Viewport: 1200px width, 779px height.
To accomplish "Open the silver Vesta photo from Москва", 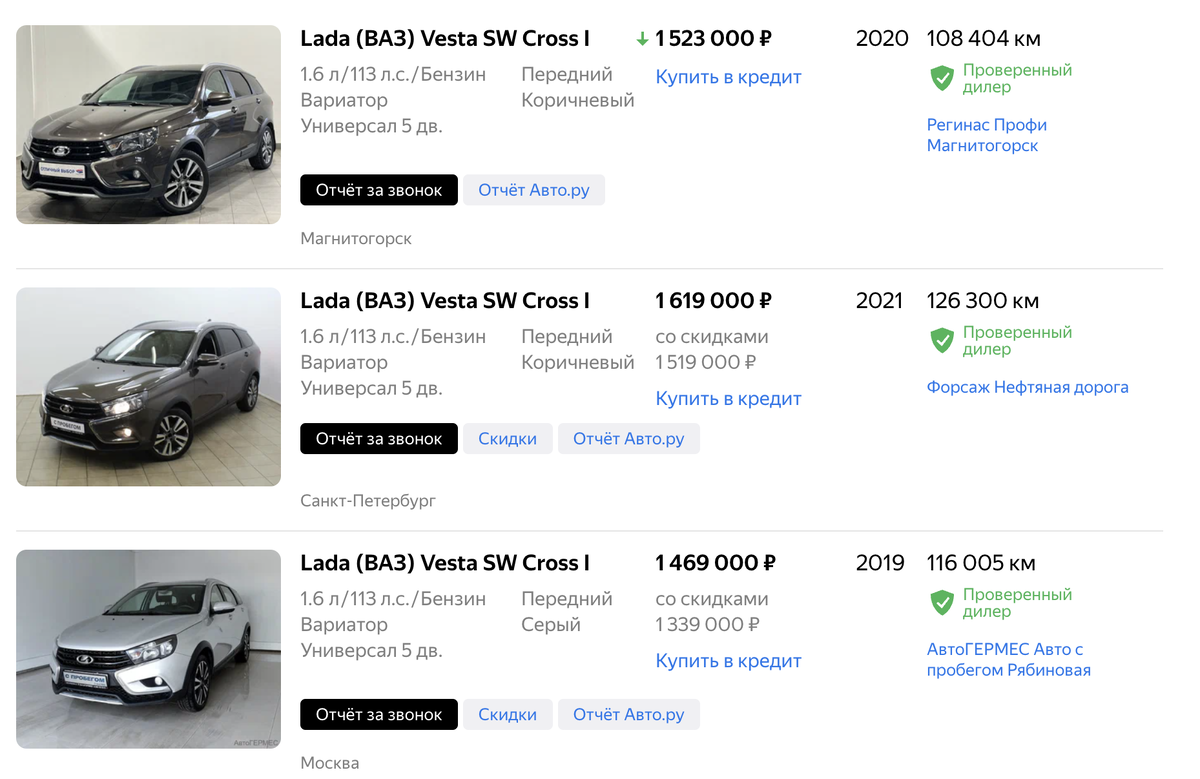I will click(x=148, y=648).
